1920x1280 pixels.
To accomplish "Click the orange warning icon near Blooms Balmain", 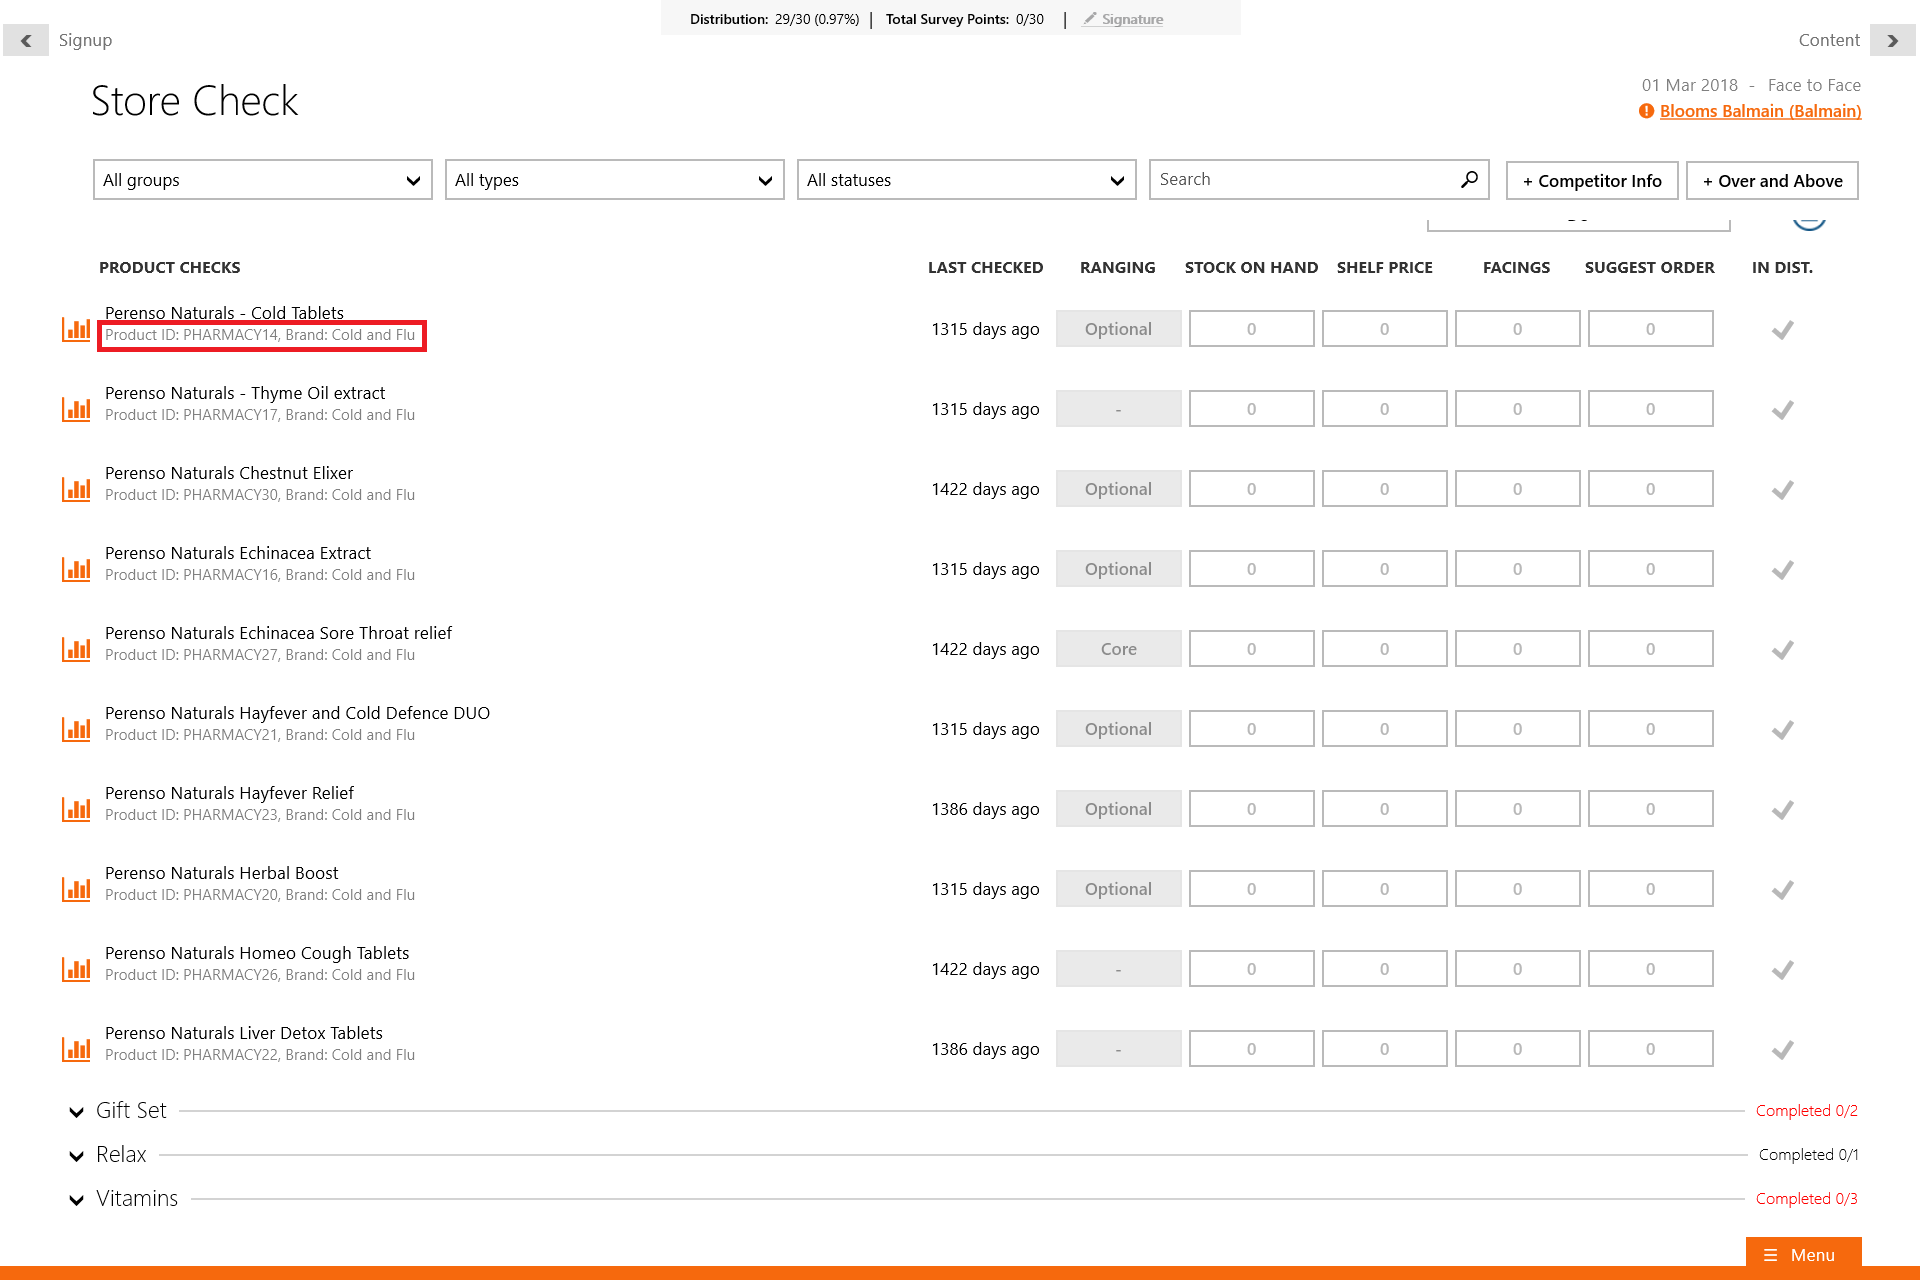I will [x=1646, y=111].
